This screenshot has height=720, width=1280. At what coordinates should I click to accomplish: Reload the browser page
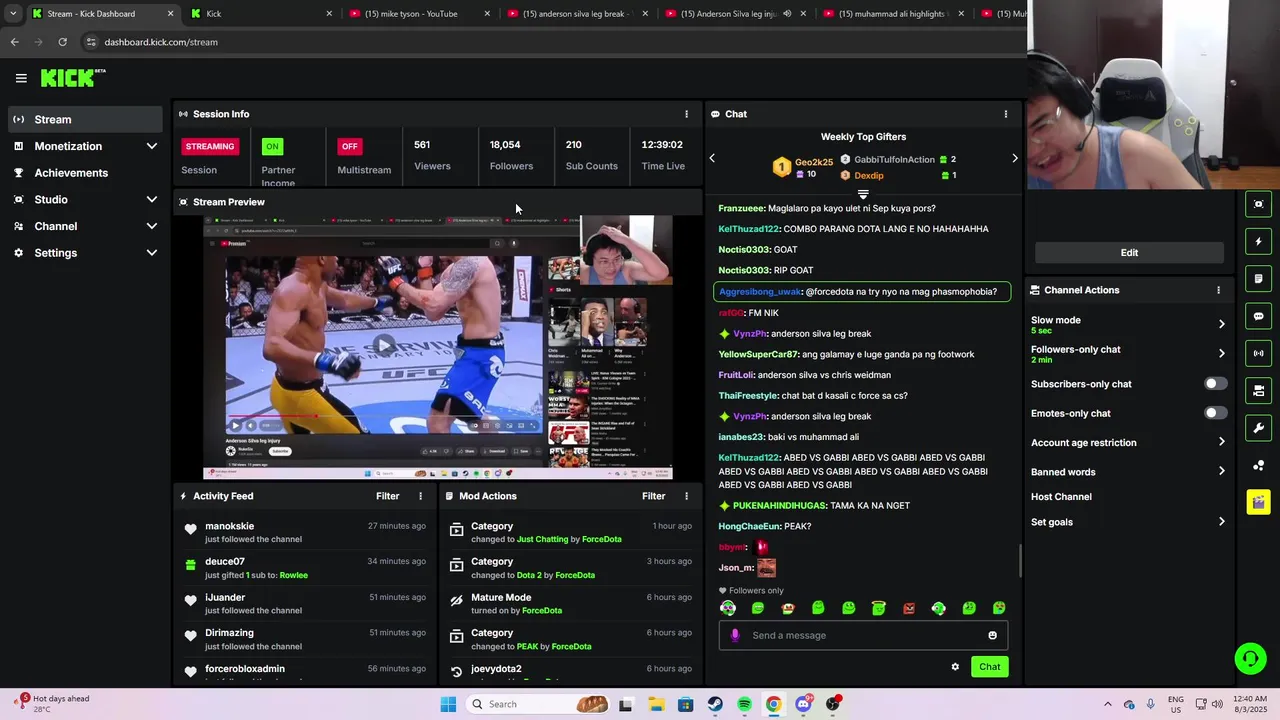[62, 42]
